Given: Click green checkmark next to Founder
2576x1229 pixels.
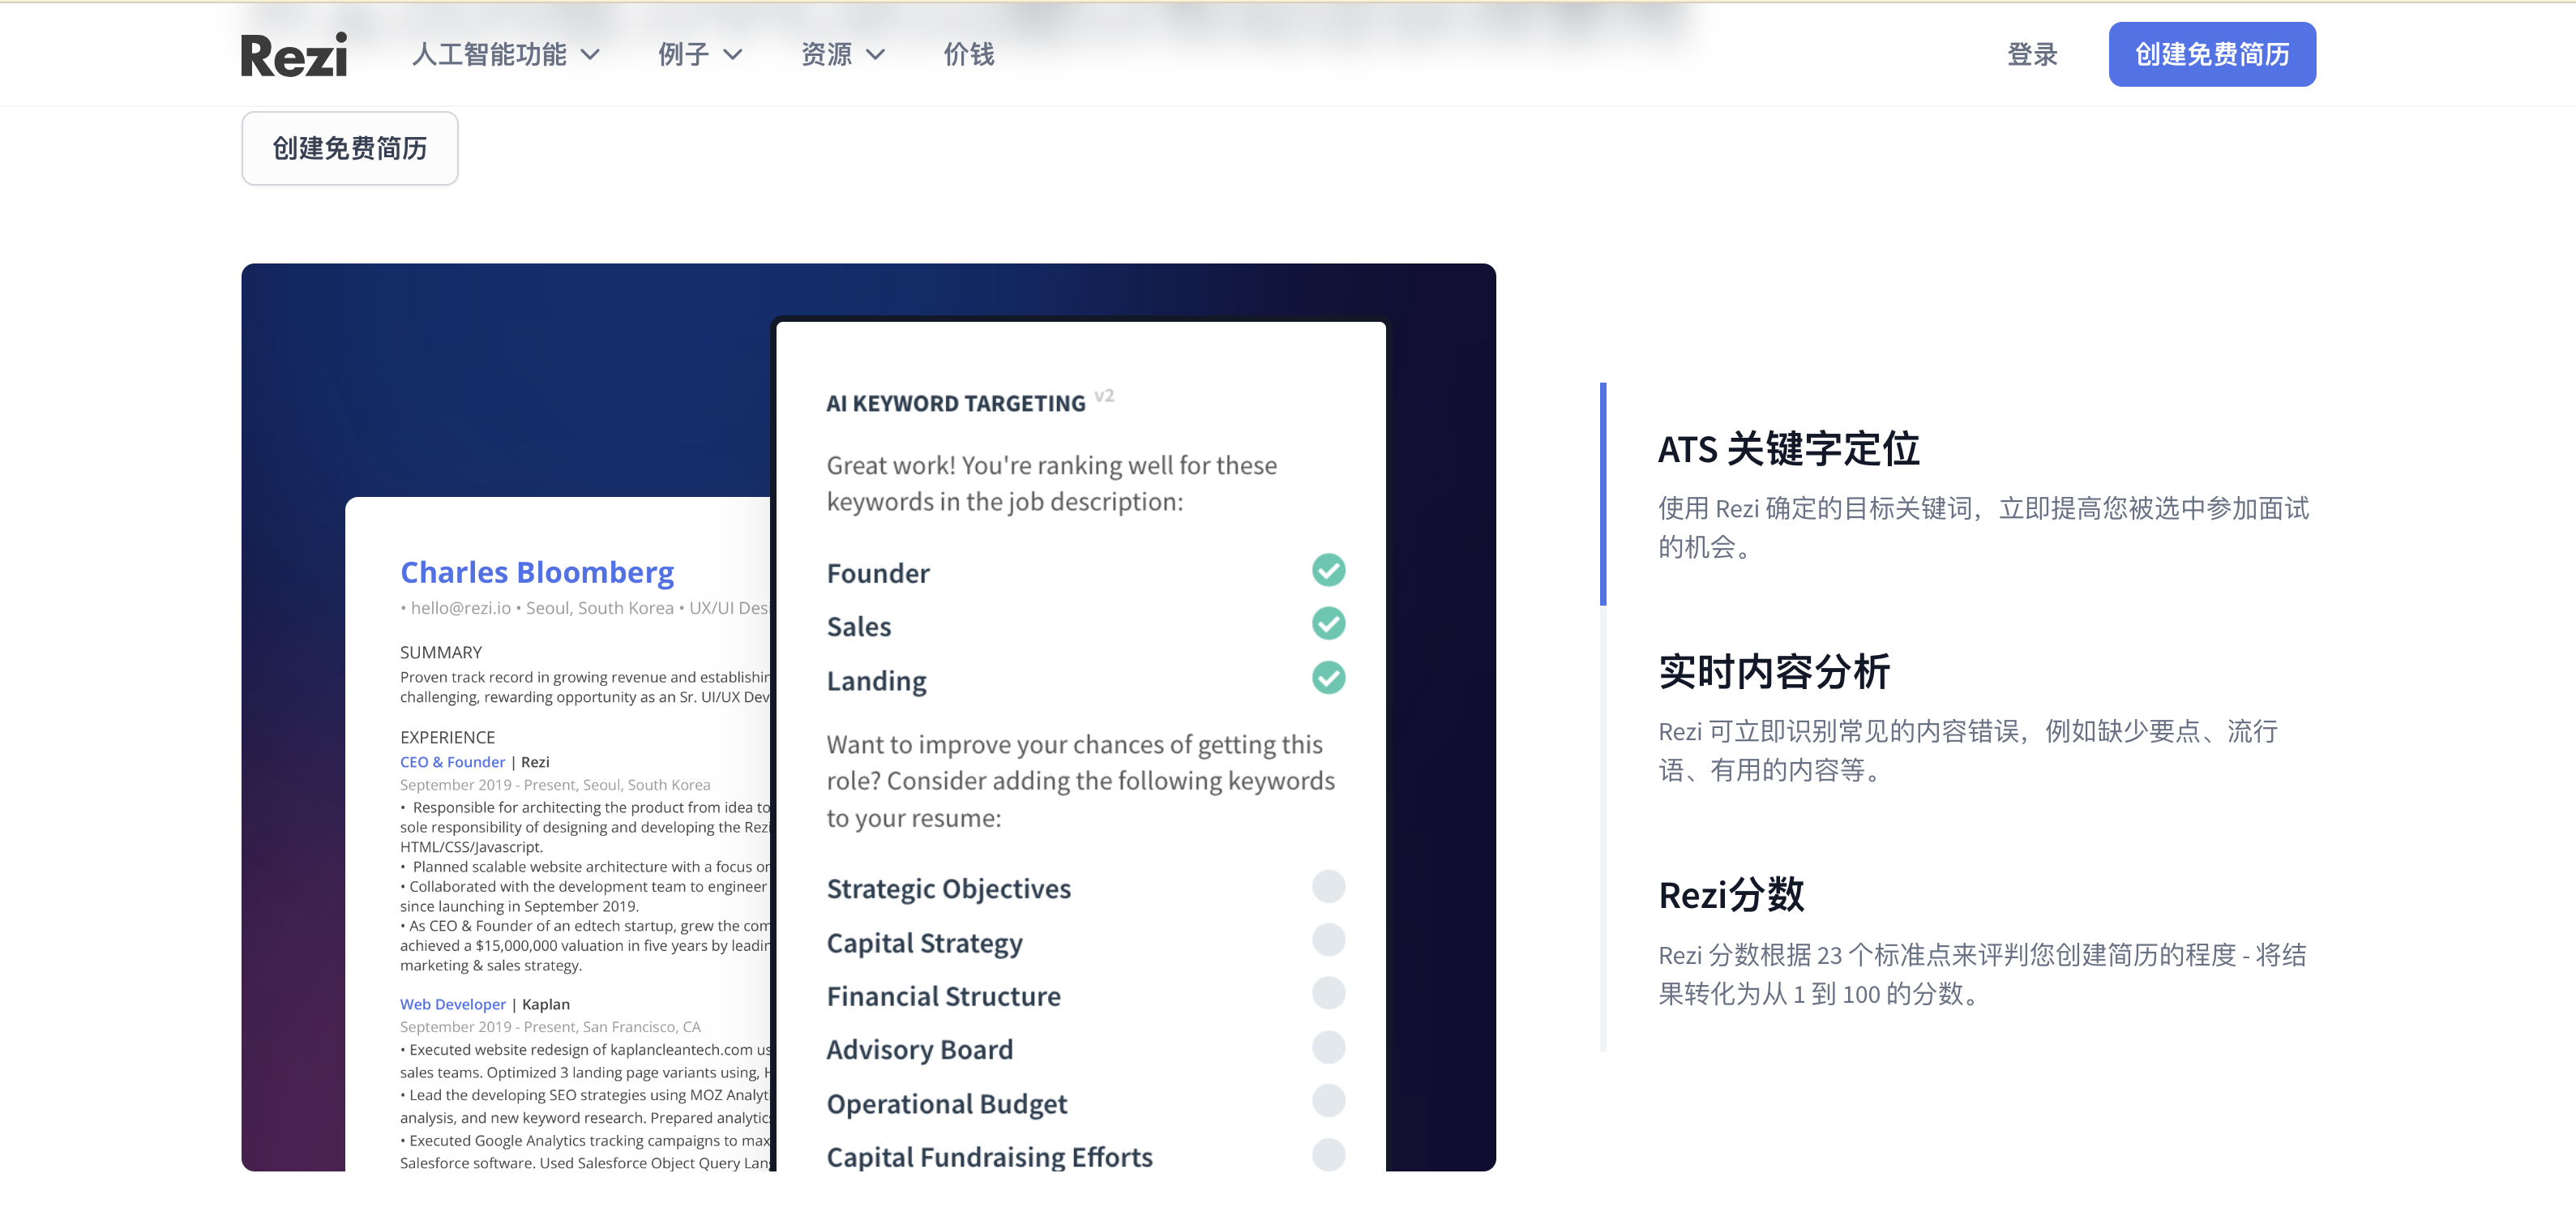Looking at the screenshot, I should tap(1328, 570).
